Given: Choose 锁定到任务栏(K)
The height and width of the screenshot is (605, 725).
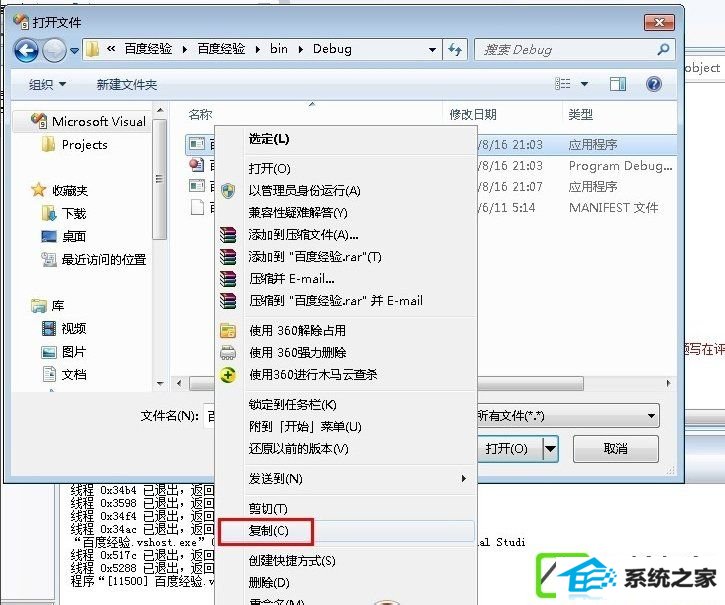Looking at the screenshot, I should click(292, 405).
